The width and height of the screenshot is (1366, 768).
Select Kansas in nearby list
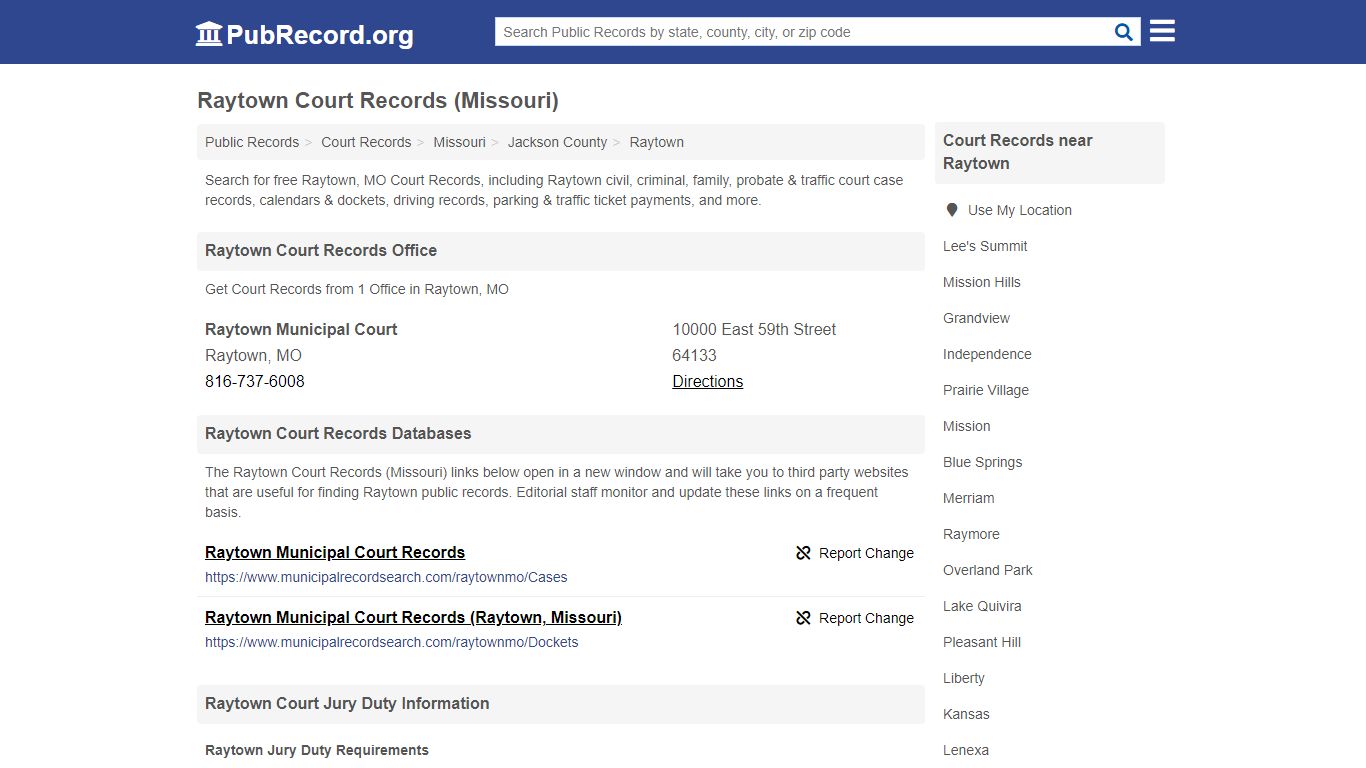[x=966, y=714]
